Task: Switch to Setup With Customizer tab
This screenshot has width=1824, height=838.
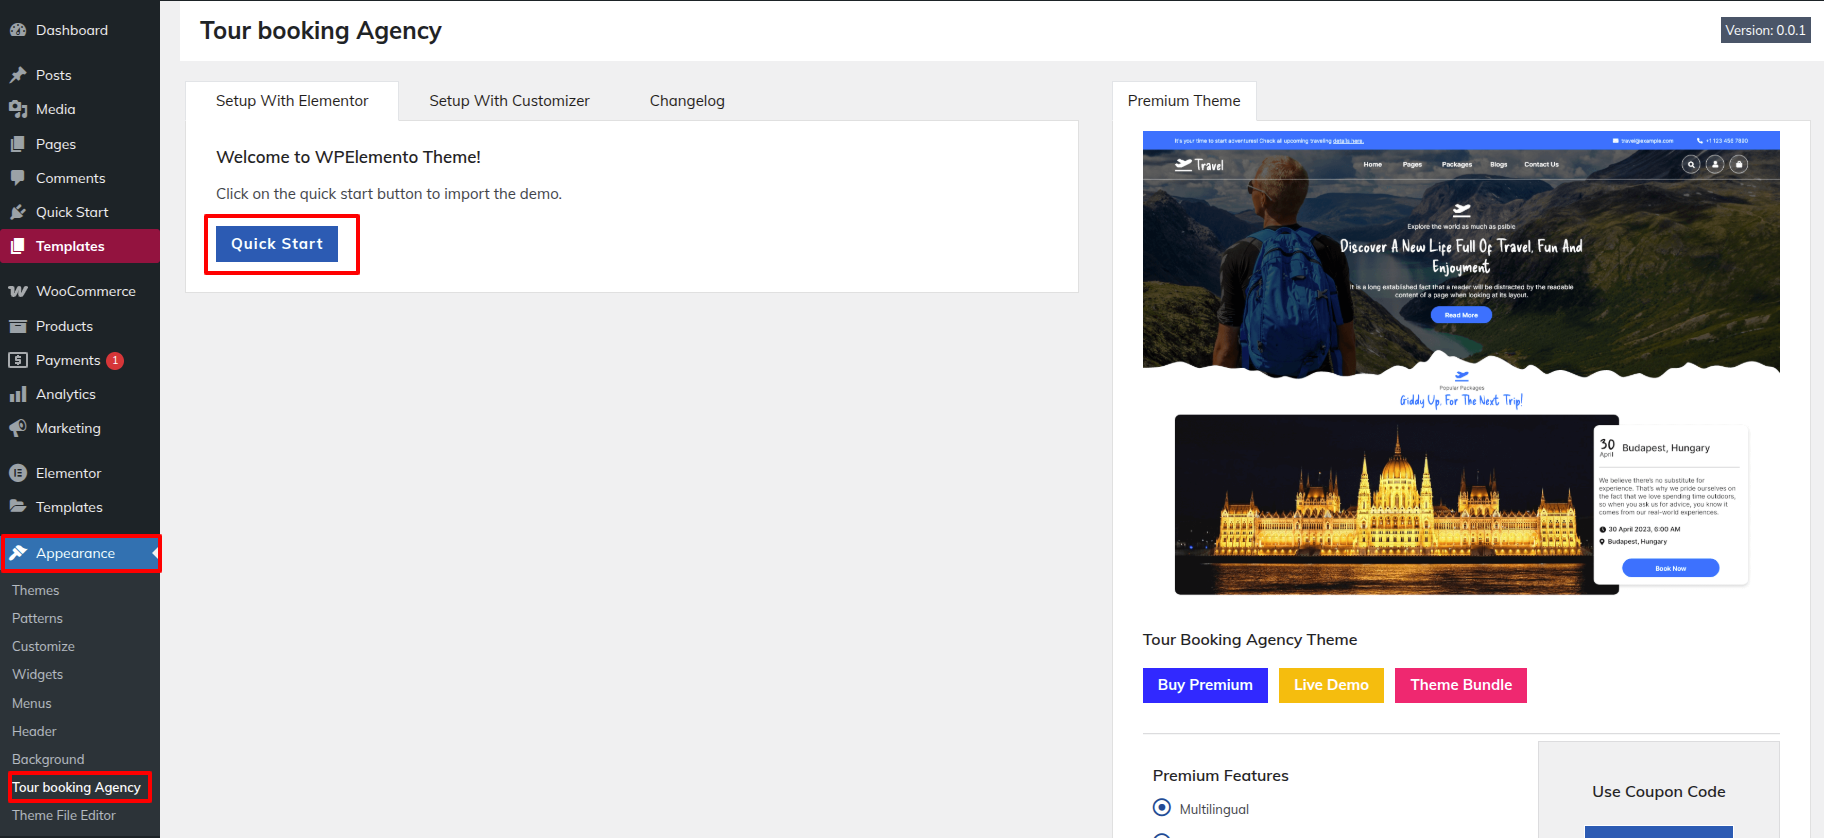Action: click(x=509, y=101)
